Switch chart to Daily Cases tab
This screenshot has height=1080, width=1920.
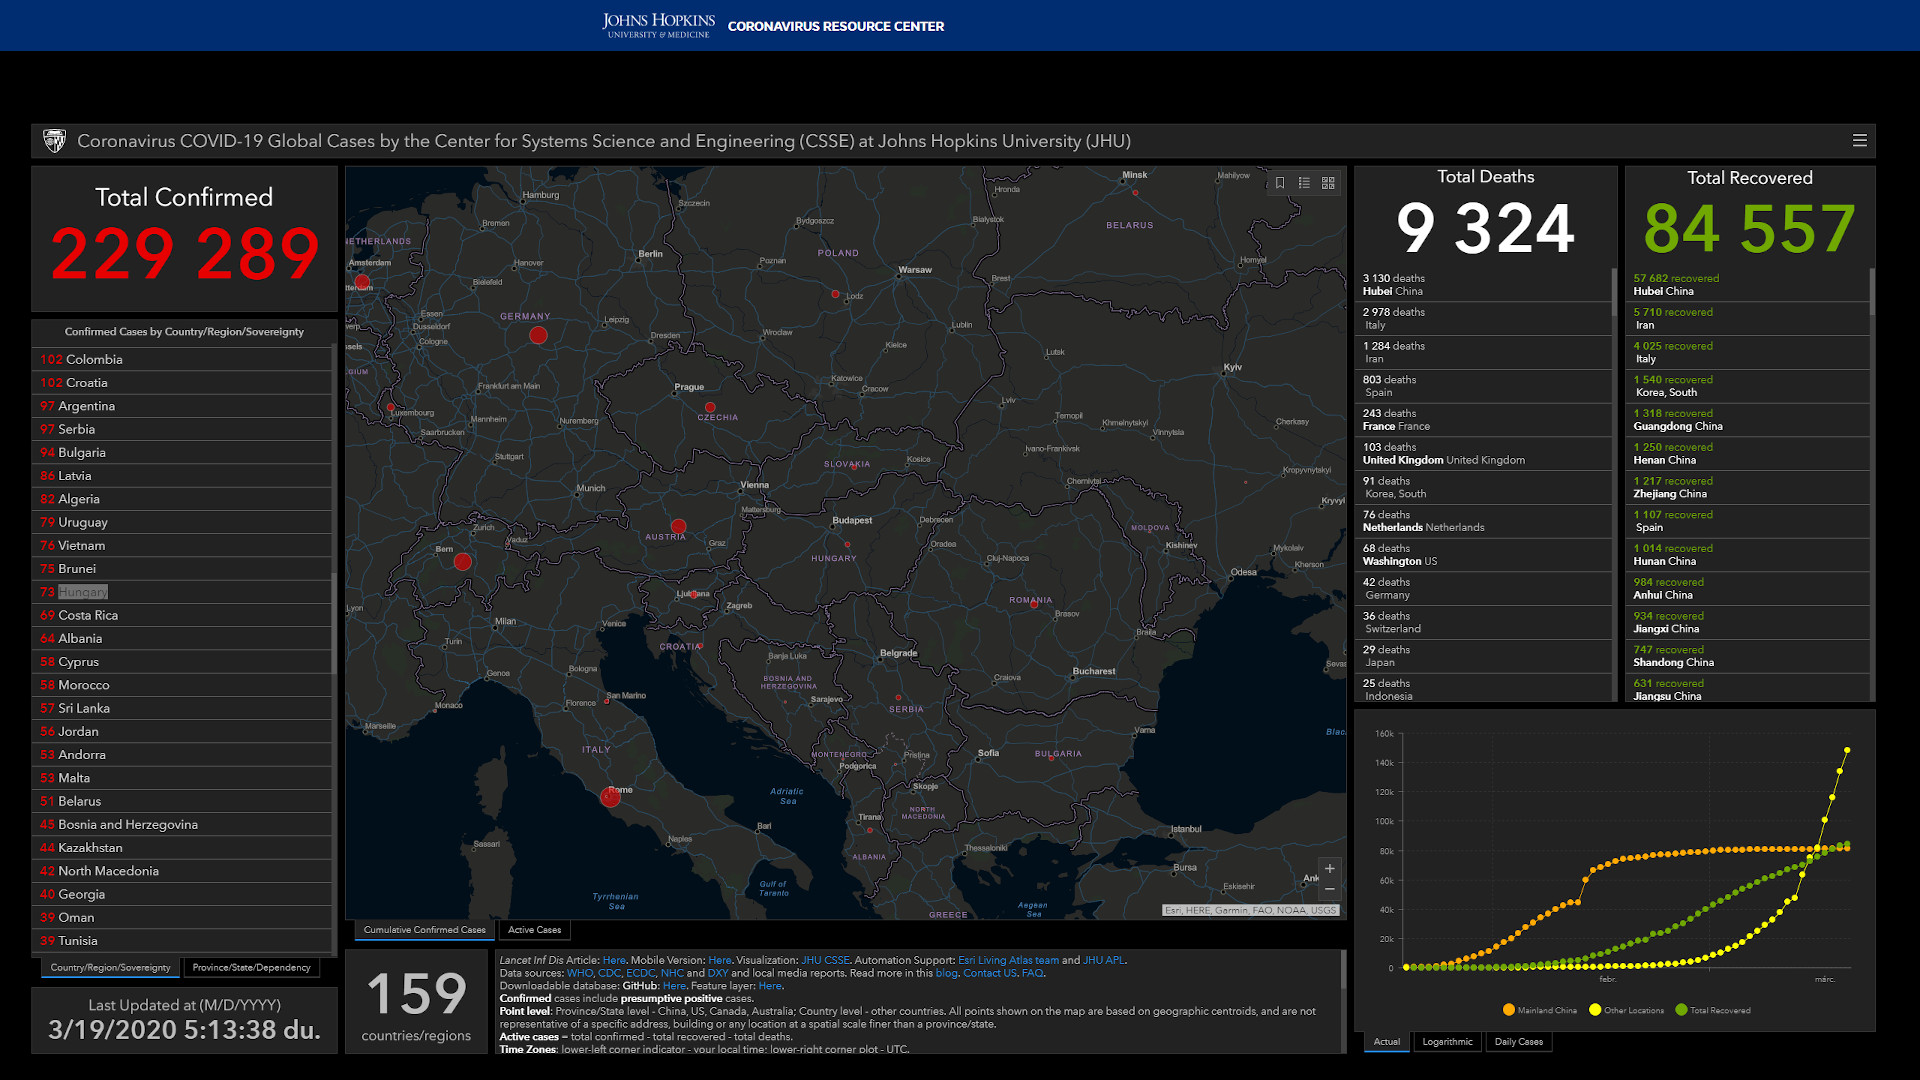tap(1518, 1042)
